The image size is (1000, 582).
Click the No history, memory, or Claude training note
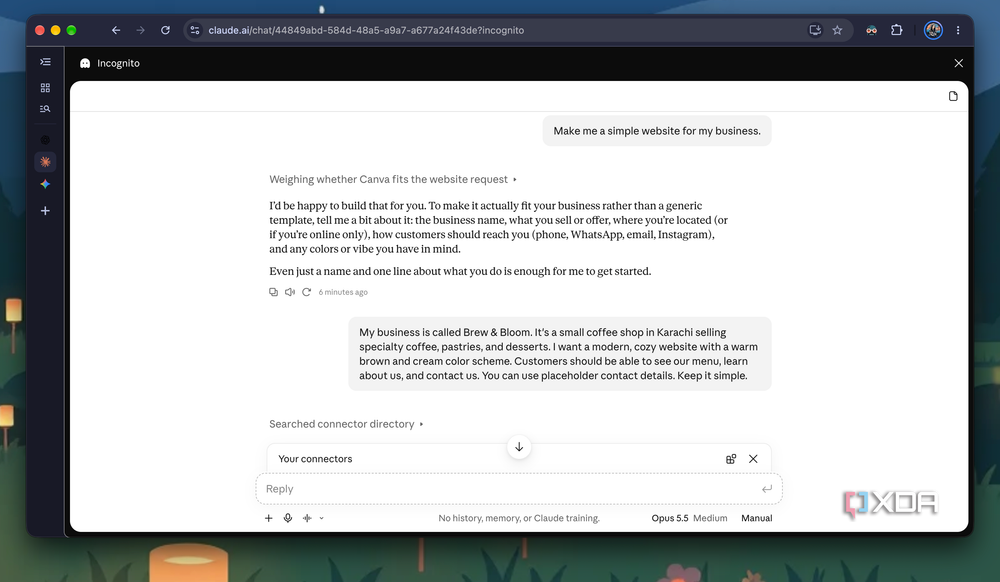(x=519, y=518)
